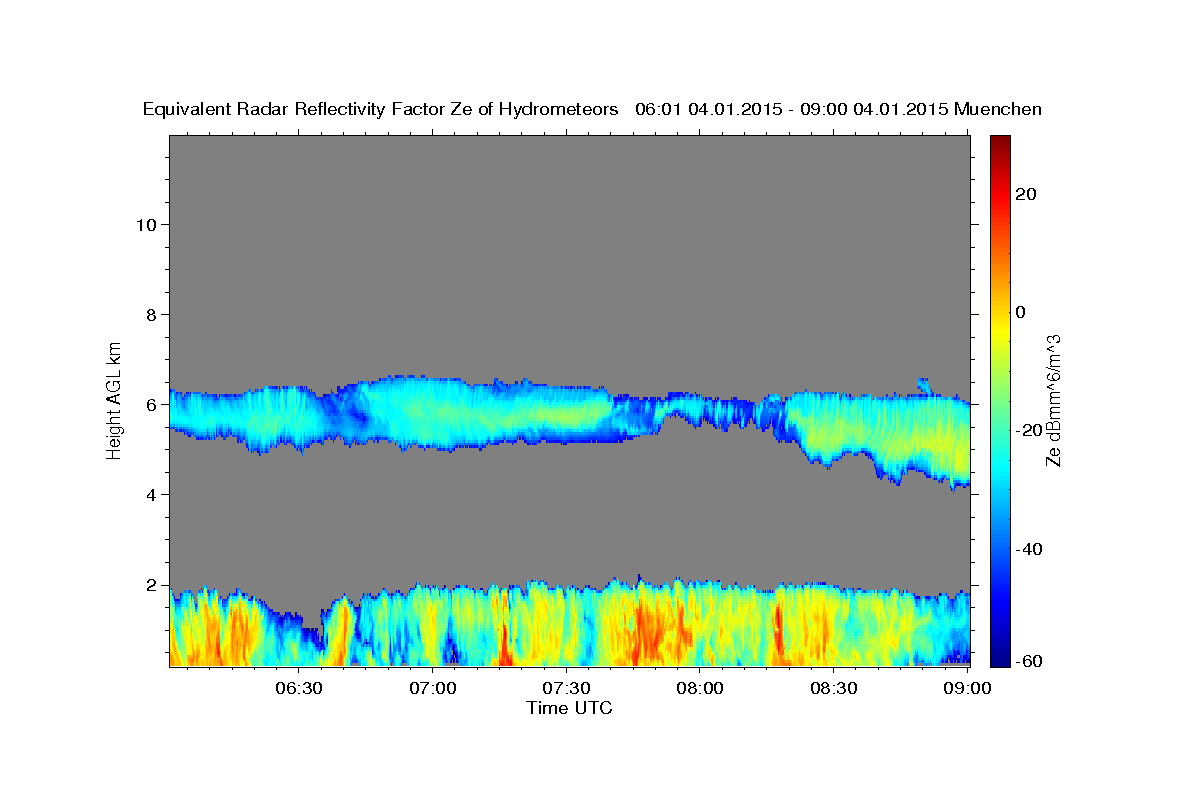
Task: Click the plot title text 'Equivalent Radar Reflectivity Factor Ze of Hydrometeors'
Action: click(x=381, y=109)
